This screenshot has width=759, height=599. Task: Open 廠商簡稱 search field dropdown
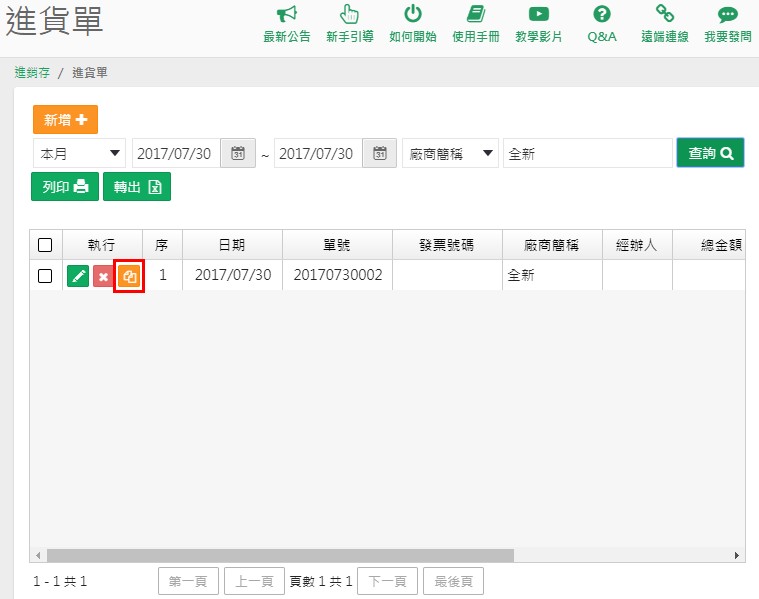click(450, 153)
